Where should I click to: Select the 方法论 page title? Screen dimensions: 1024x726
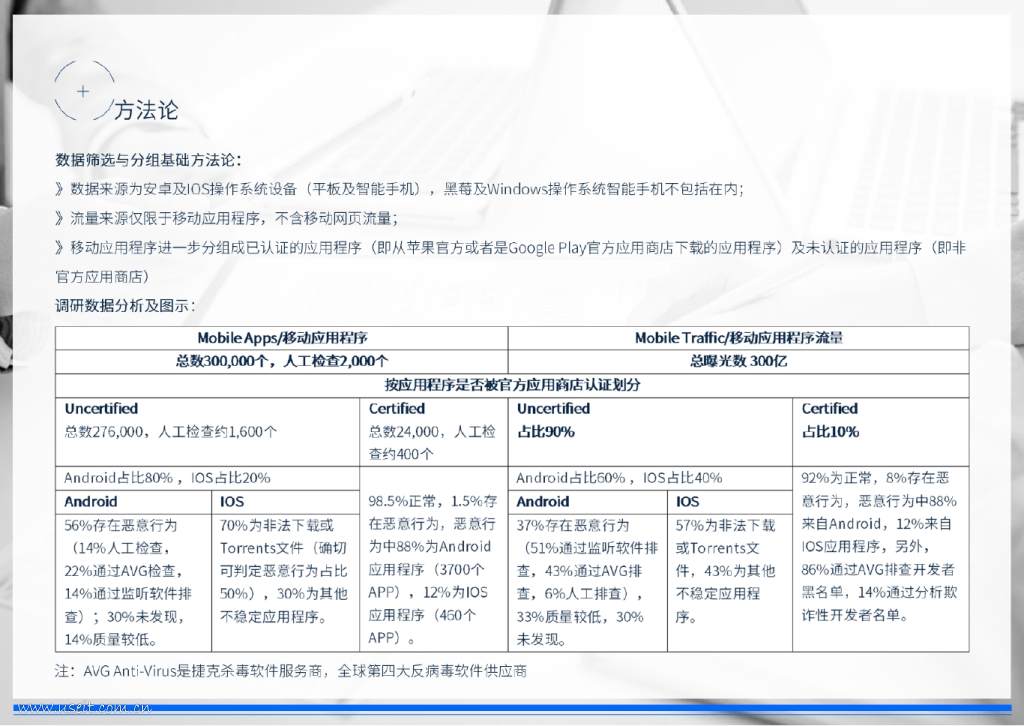point(146,110)
